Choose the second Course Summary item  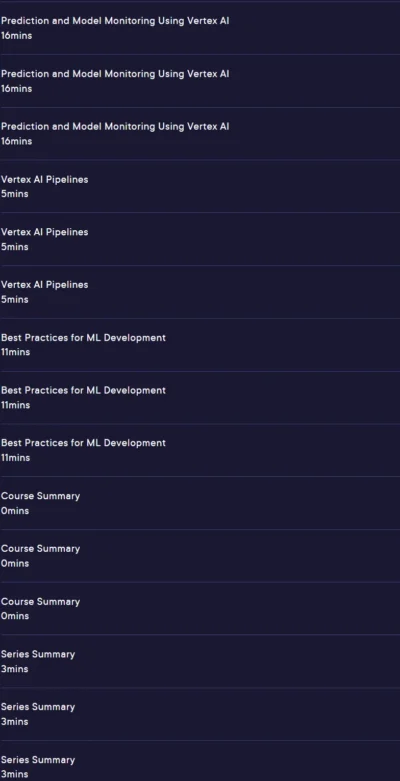[200, 556]
